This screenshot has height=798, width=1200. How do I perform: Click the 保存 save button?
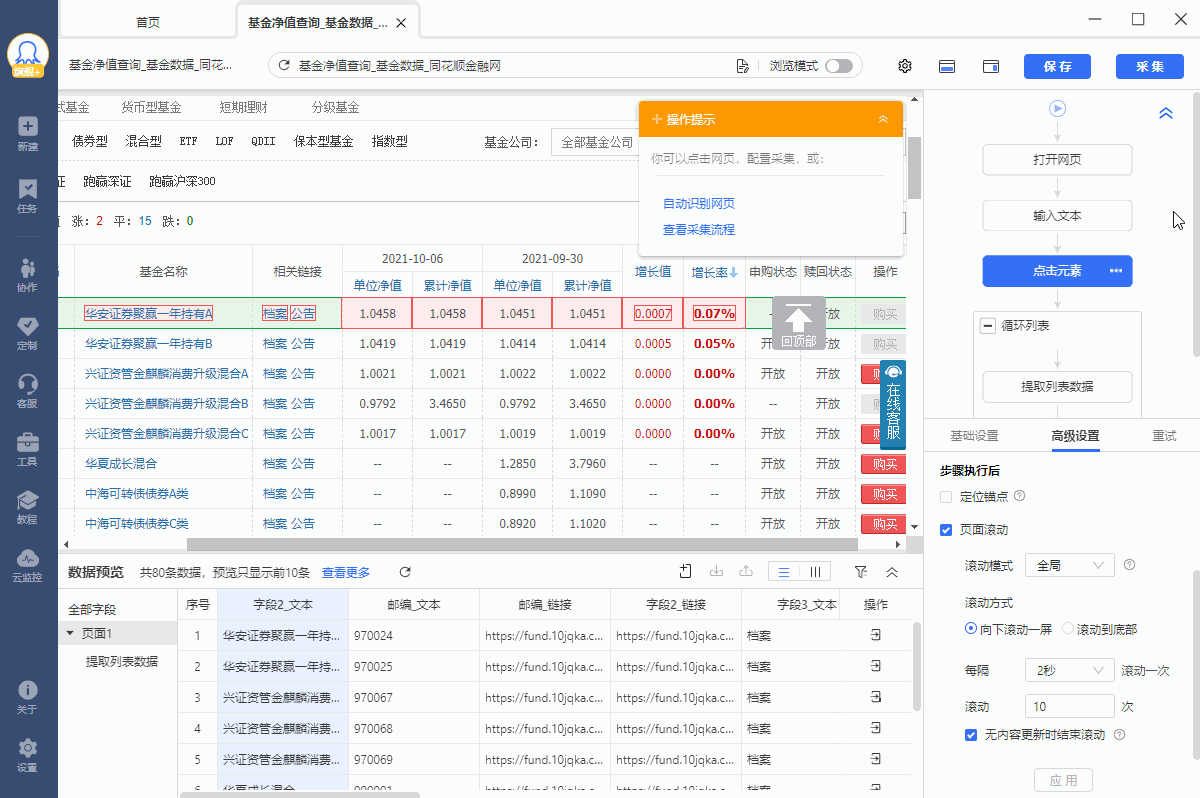[x=1058, y=66]
